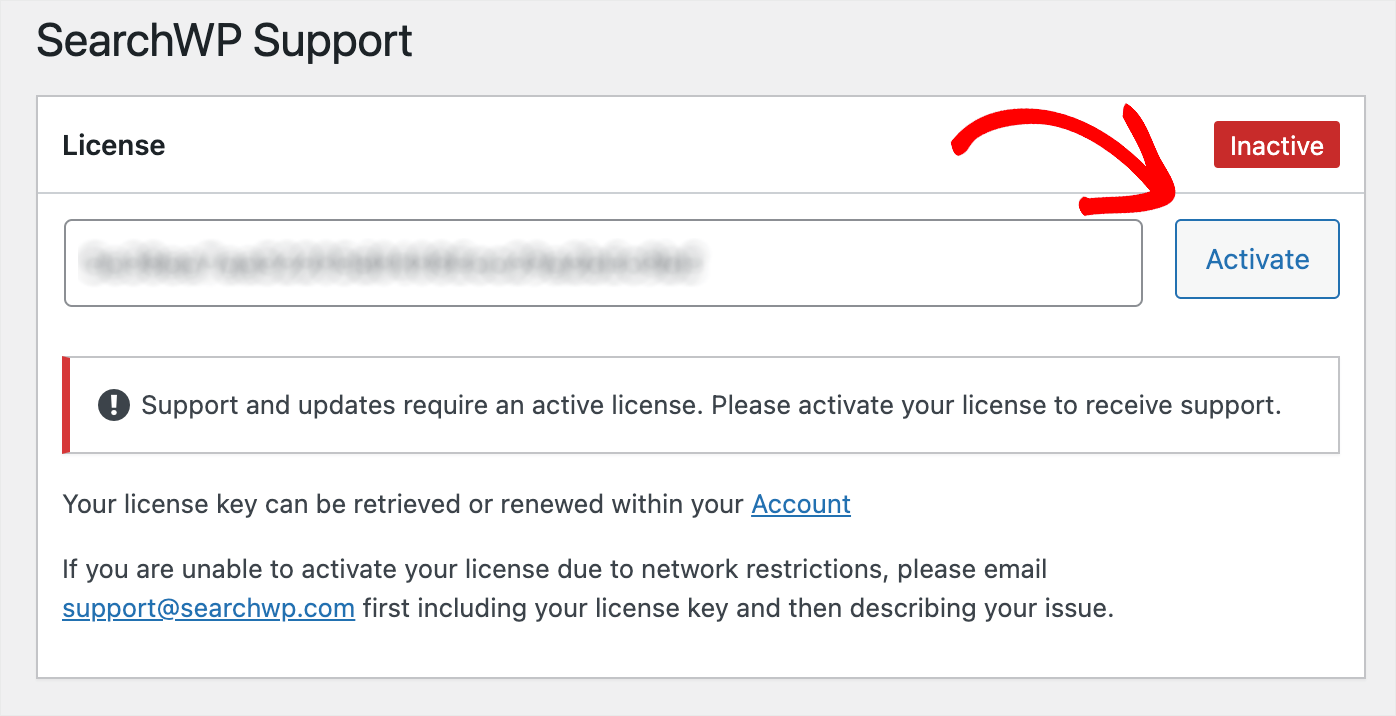Click the License section heading

pos(114,146)
